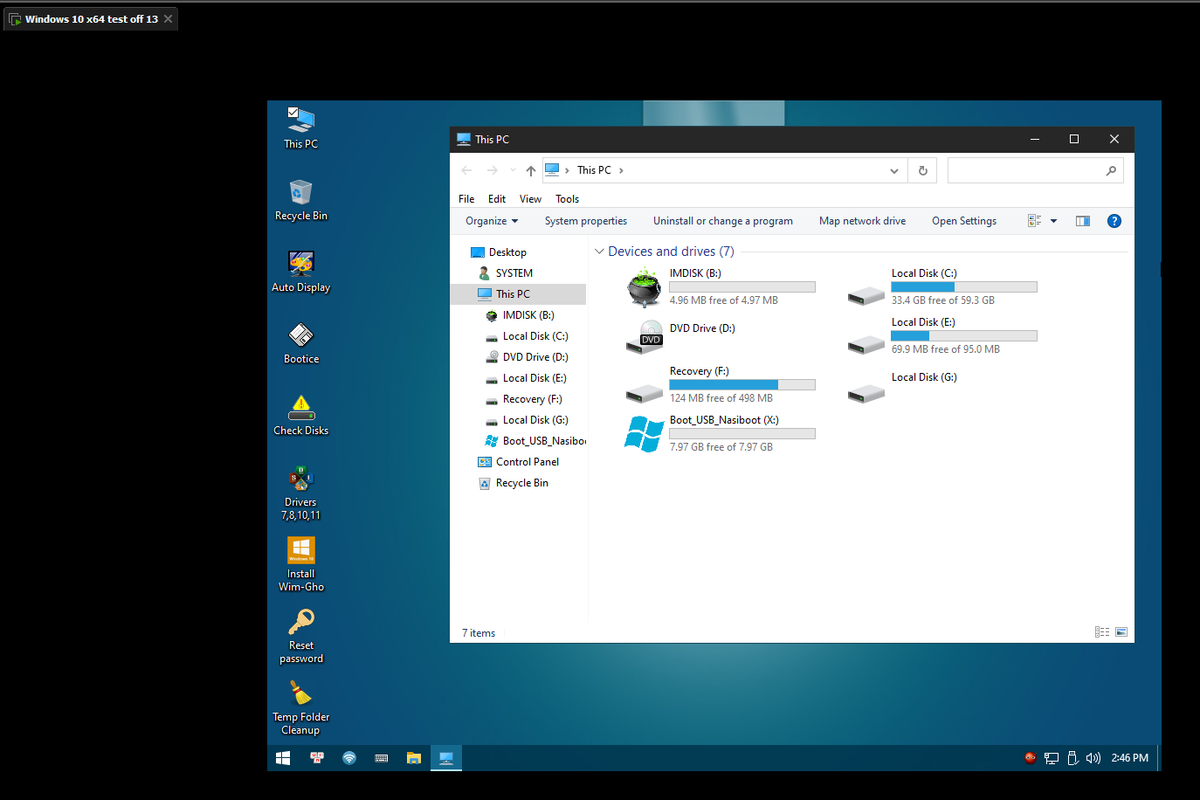This screenshot has height=800, width=1200.
Task: Open network tray icon
Action: (x=1052, y=758)
